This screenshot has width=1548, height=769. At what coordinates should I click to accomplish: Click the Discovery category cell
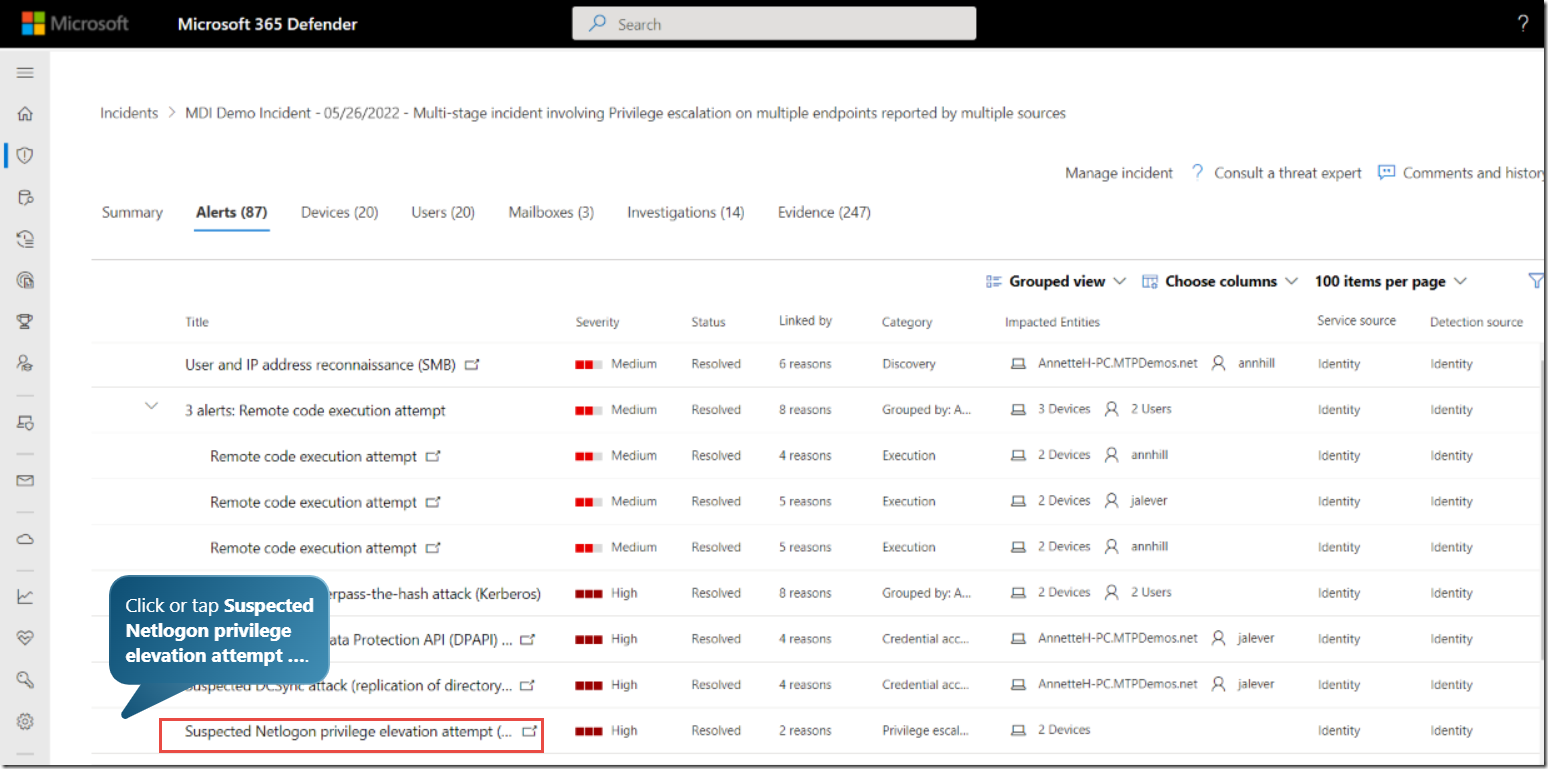[909, 364]
